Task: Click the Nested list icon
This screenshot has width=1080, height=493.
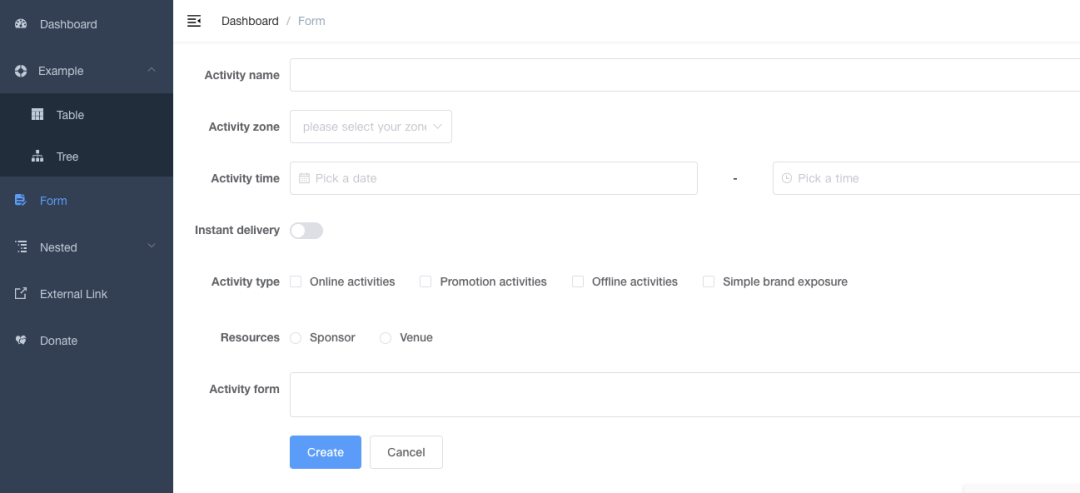Action: [21, 247]
